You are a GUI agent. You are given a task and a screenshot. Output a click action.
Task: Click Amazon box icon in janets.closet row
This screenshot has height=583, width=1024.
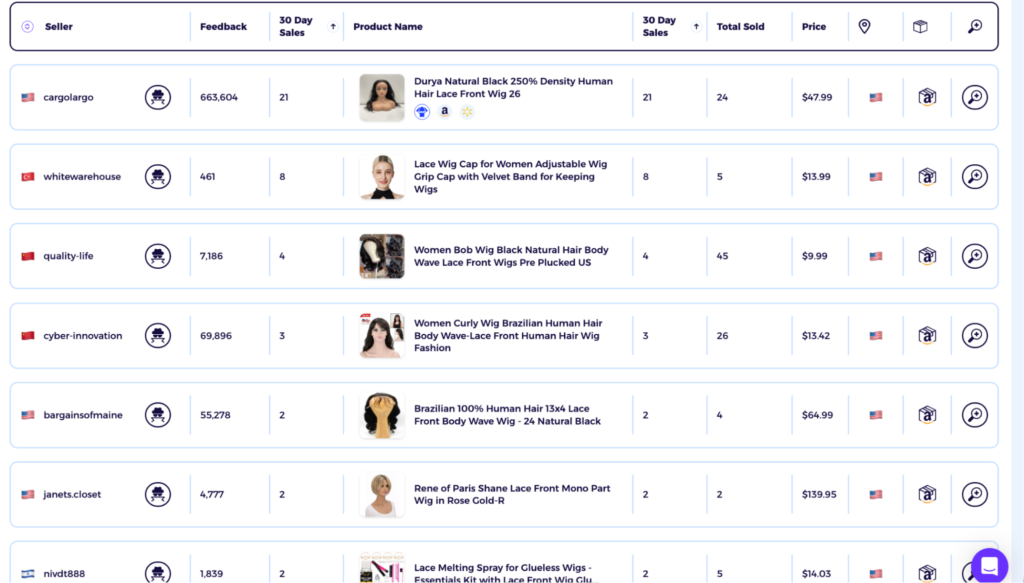point(927,494)
